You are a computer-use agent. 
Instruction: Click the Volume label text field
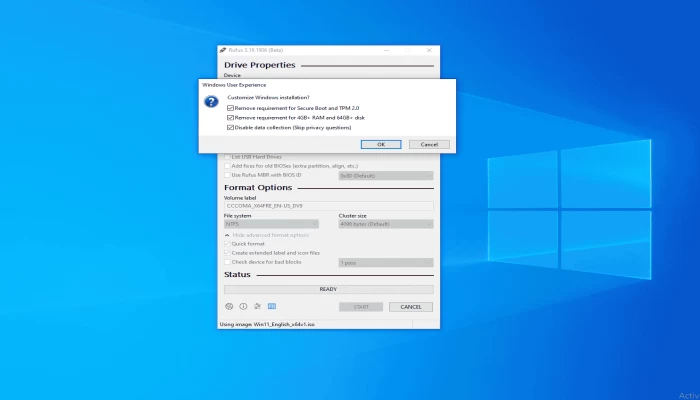[329, 206]
